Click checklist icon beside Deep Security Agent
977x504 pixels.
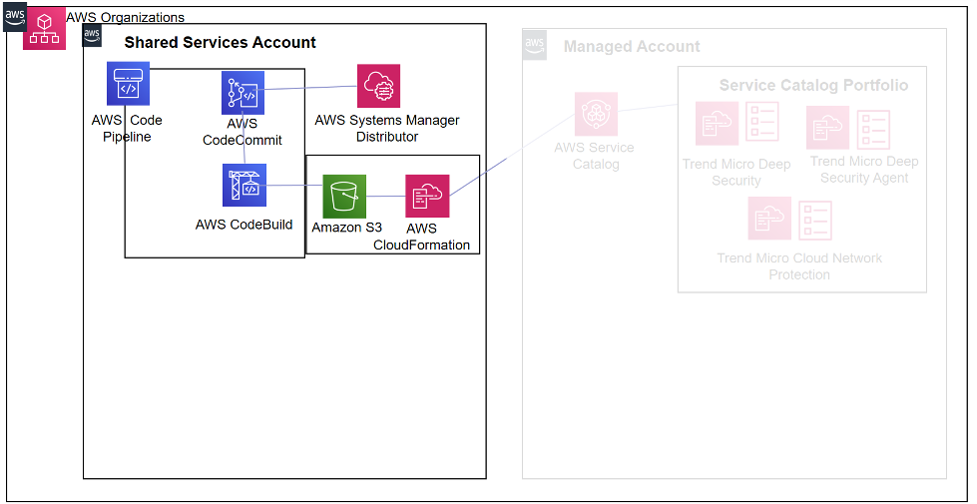(874, 130)
